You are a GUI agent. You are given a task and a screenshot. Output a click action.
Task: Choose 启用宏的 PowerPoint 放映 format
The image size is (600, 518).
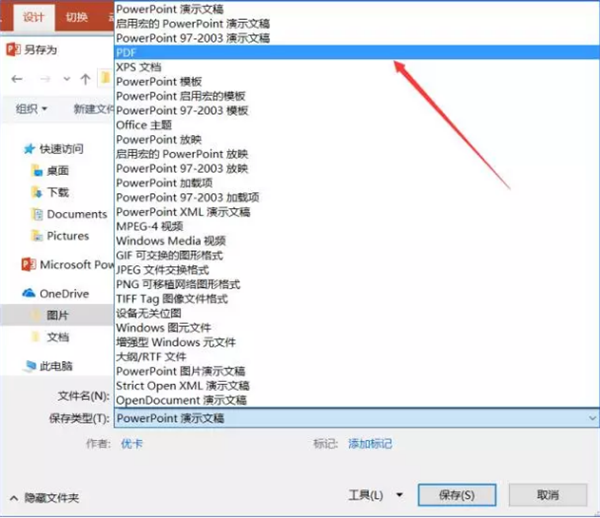(357, 154)
